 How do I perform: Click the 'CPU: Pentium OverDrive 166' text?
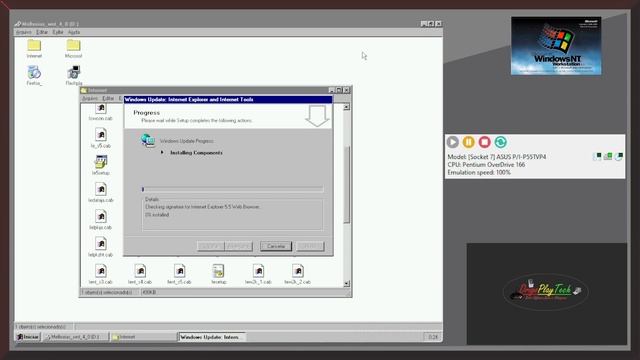pyautogui.click(x=486, y=164)
